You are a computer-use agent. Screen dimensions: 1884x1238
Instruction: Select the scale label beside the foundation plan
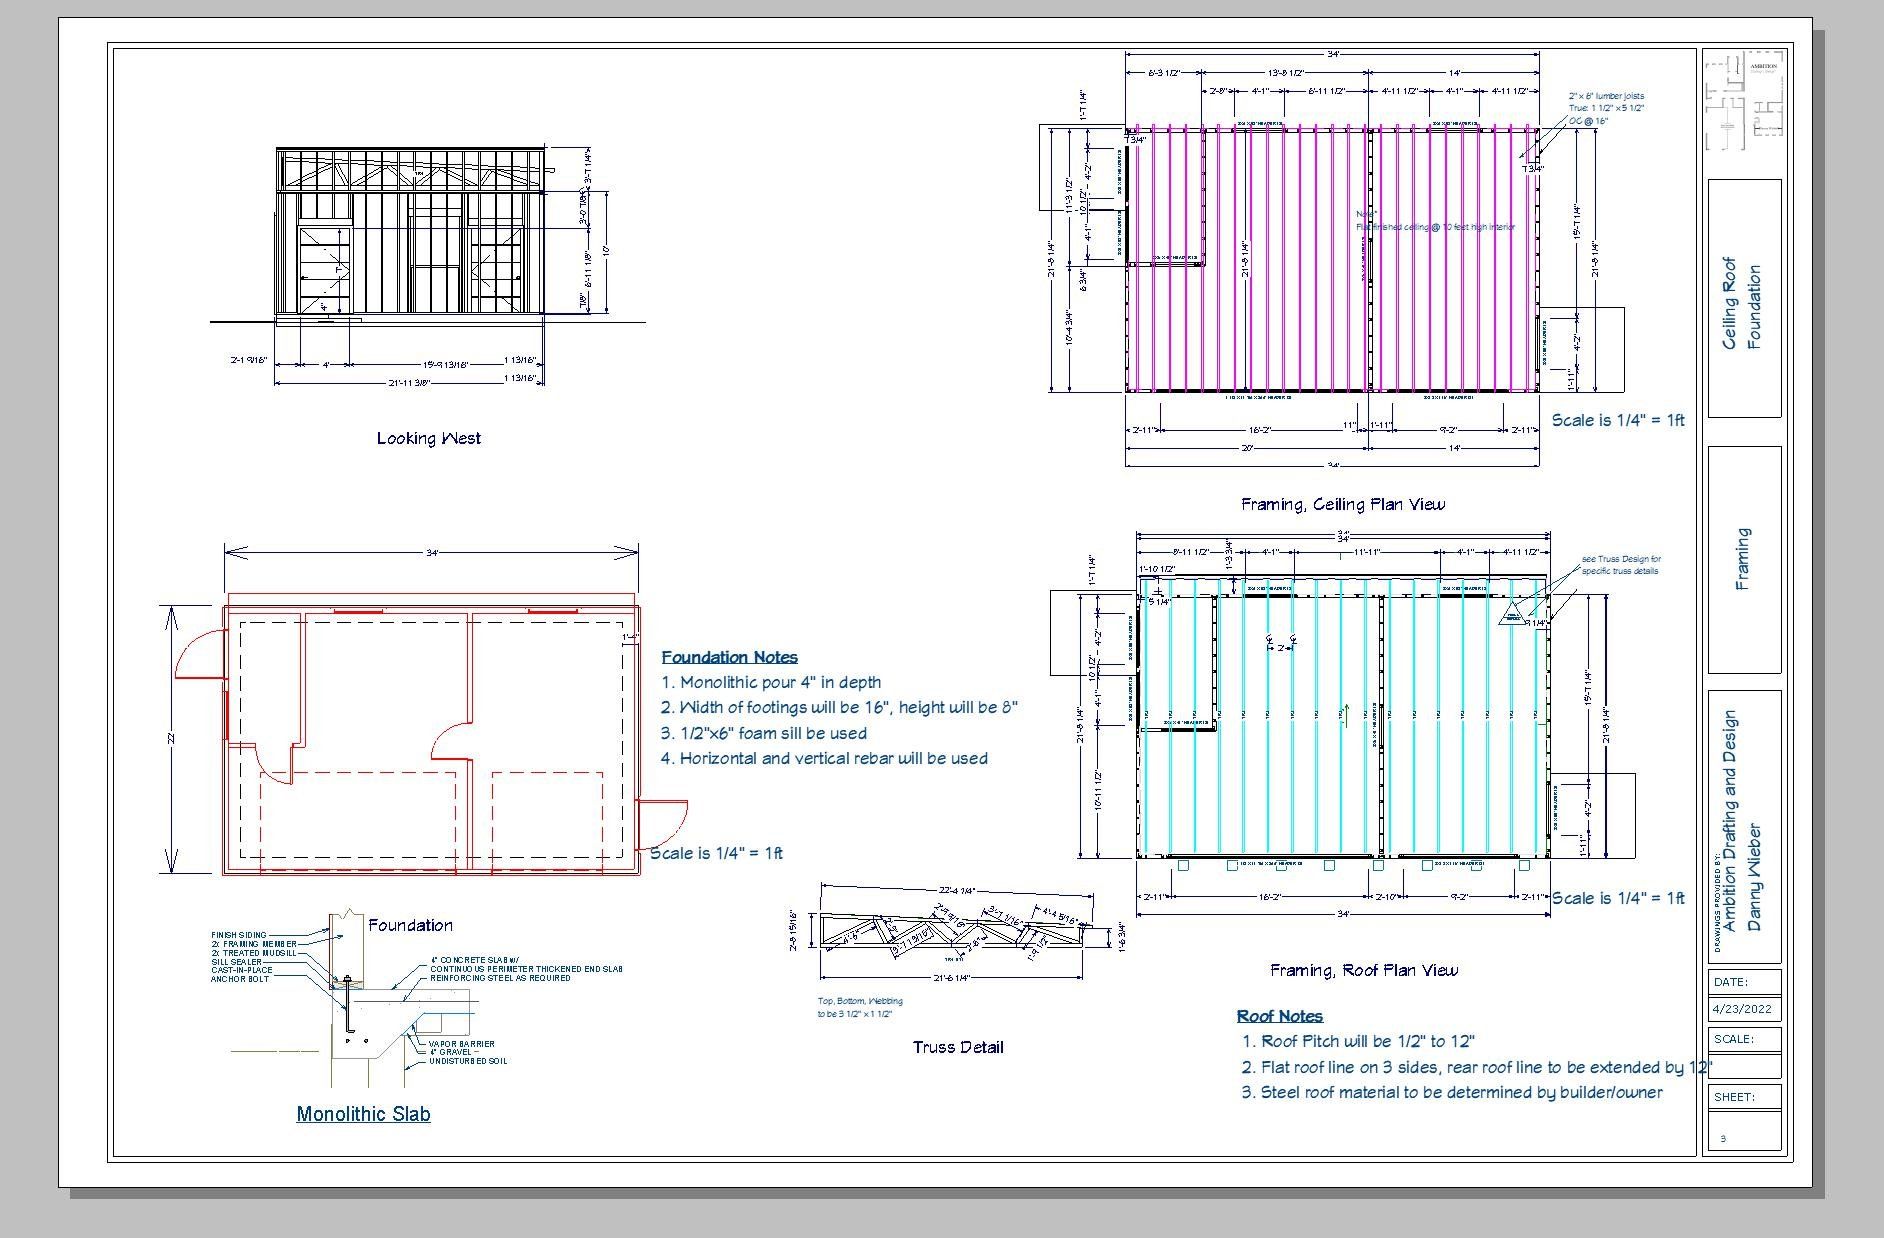point(716,853)
